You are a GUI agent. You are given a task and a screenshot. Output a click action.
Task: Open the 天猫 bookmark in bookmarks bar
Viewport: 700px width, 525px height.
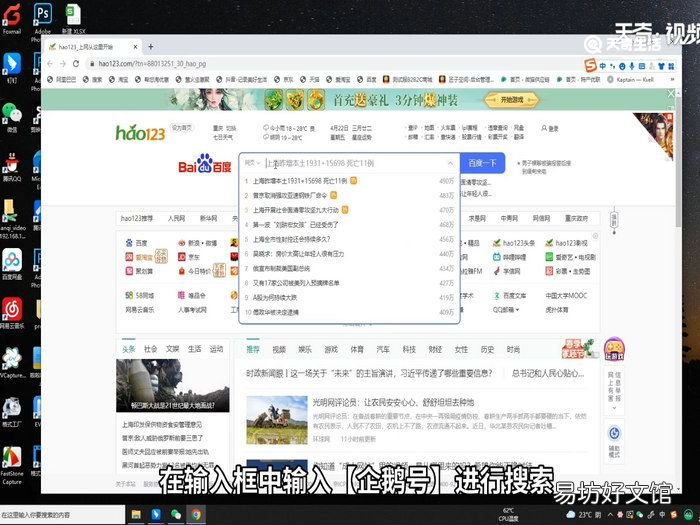coord(310,79)
